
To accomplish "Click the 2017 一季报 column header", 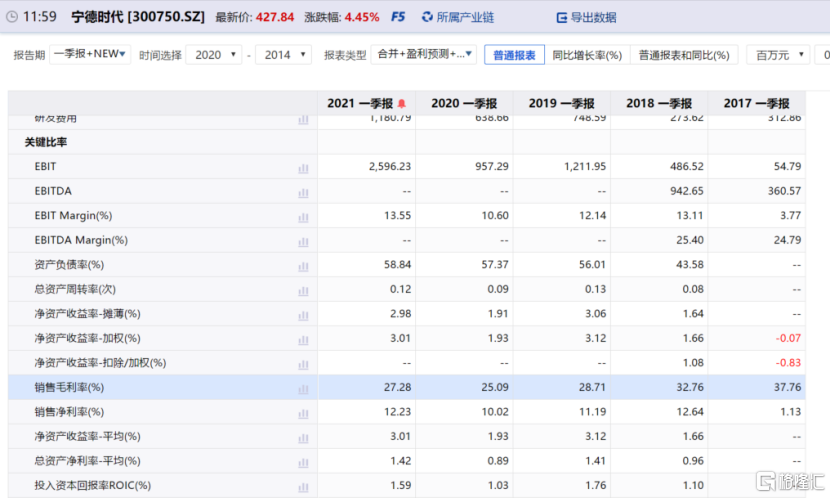I will 757,103.
